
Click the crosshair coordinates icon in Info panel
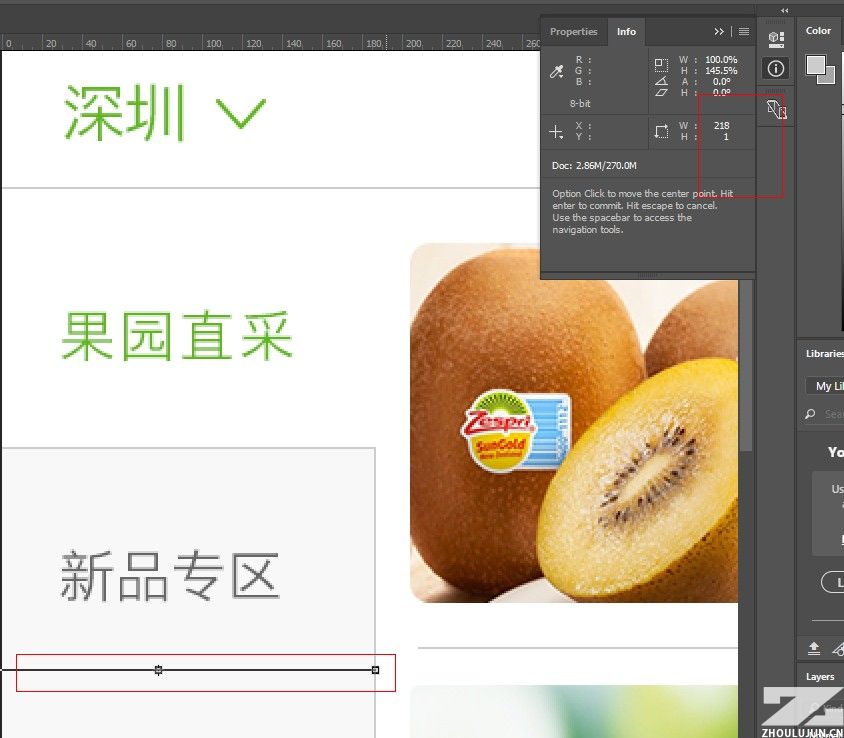click(x=557, y=132)
